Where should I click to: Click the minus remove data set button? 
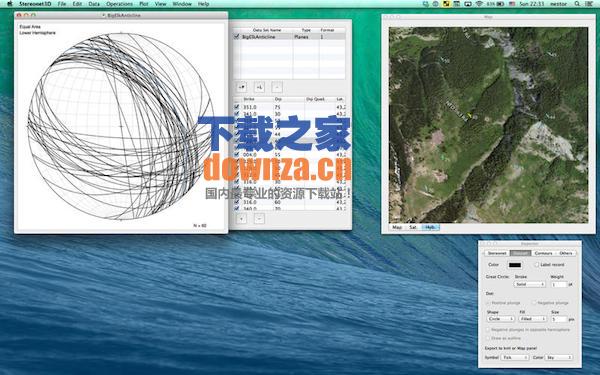point(277,87)
